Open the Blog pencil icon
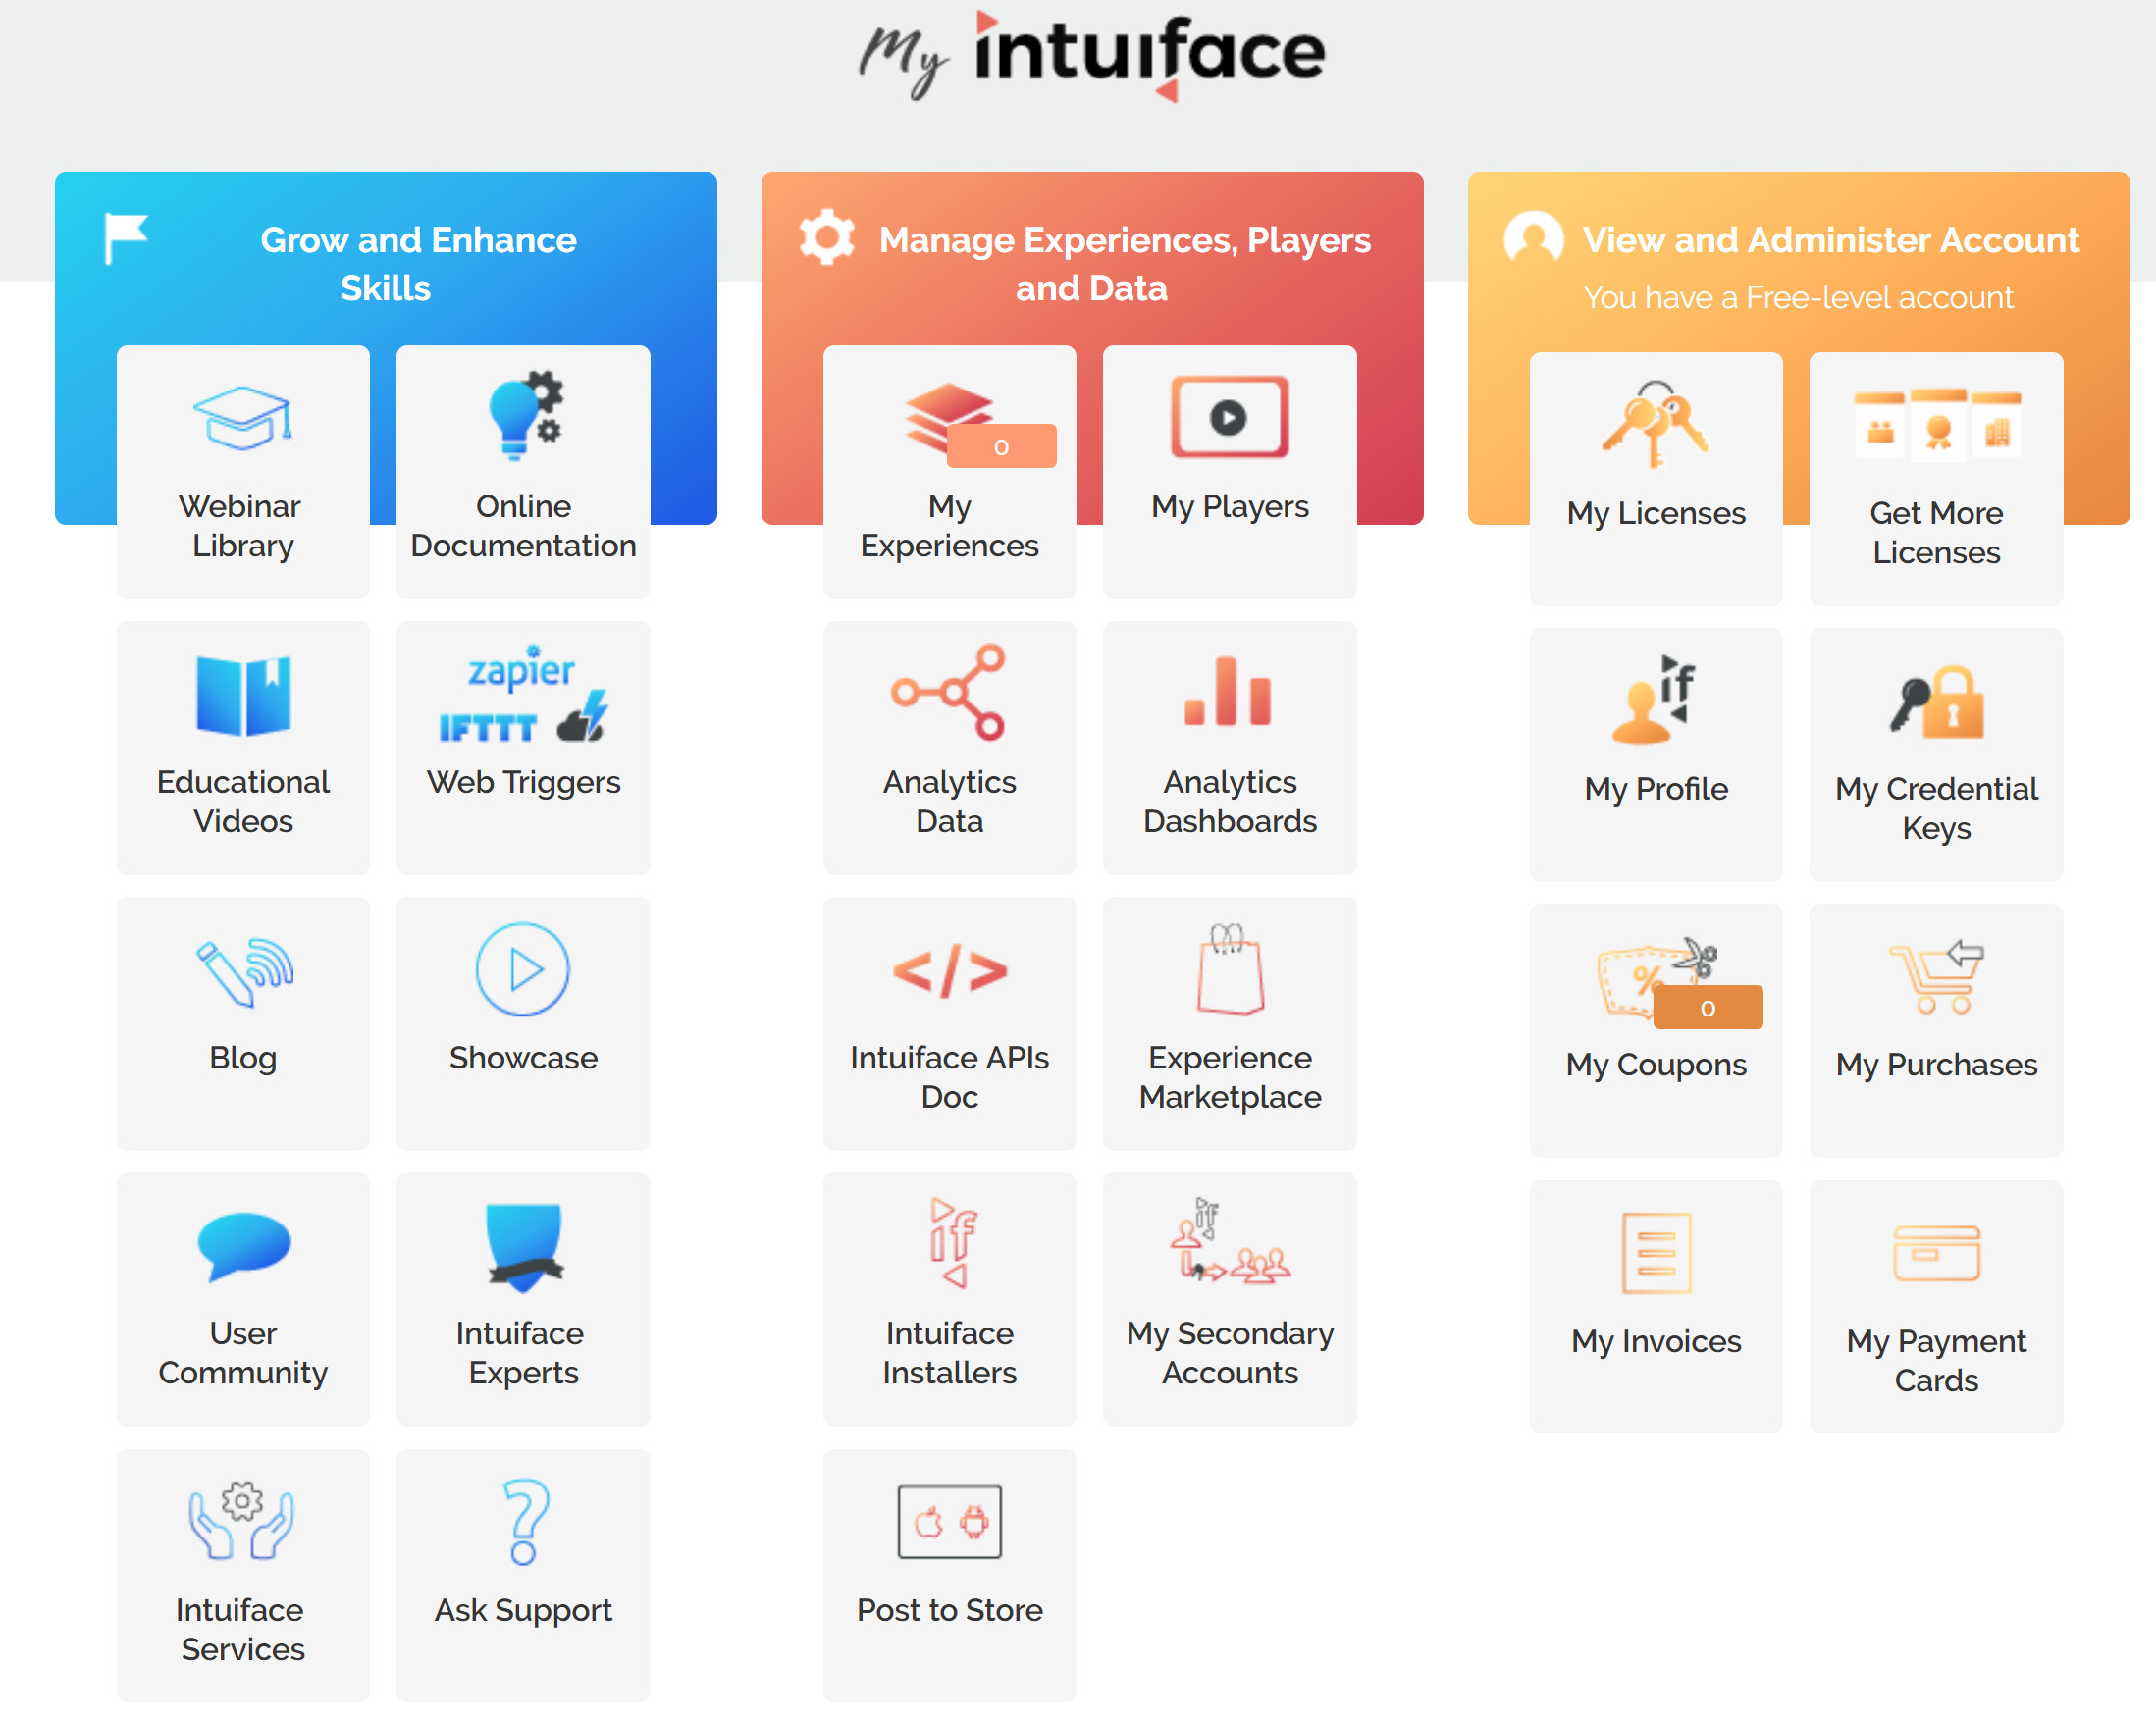Screen dimensions: 2156x1719 (243, 971)
